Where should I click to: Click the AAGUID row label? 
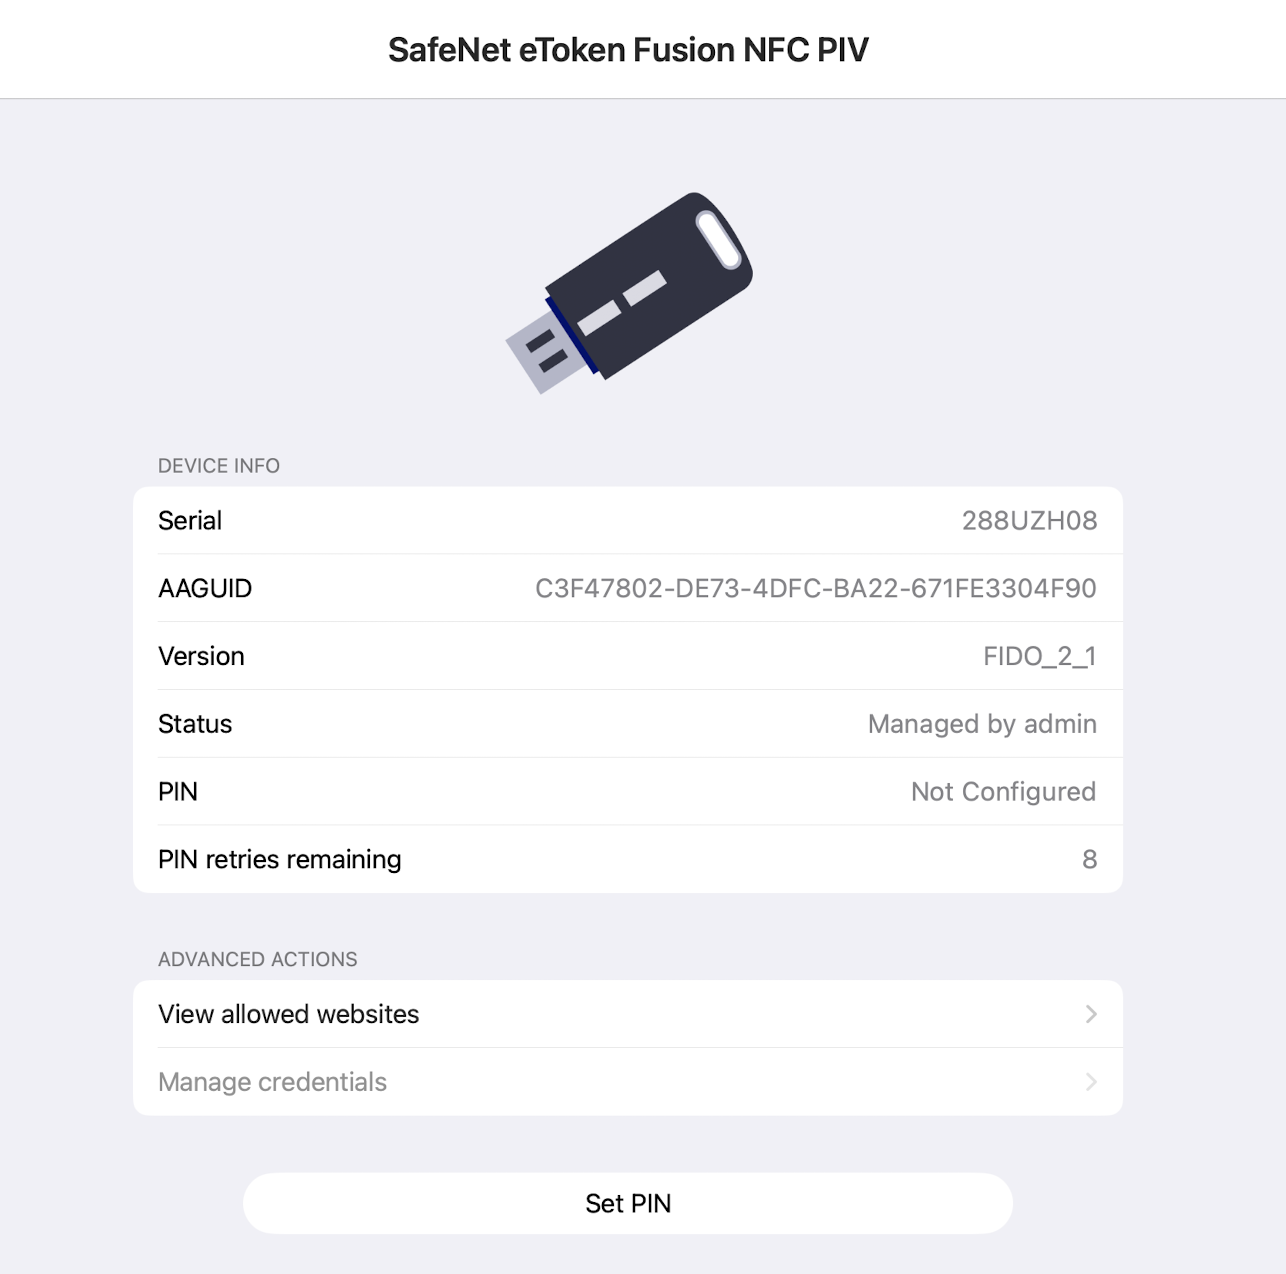pos(205,589)
